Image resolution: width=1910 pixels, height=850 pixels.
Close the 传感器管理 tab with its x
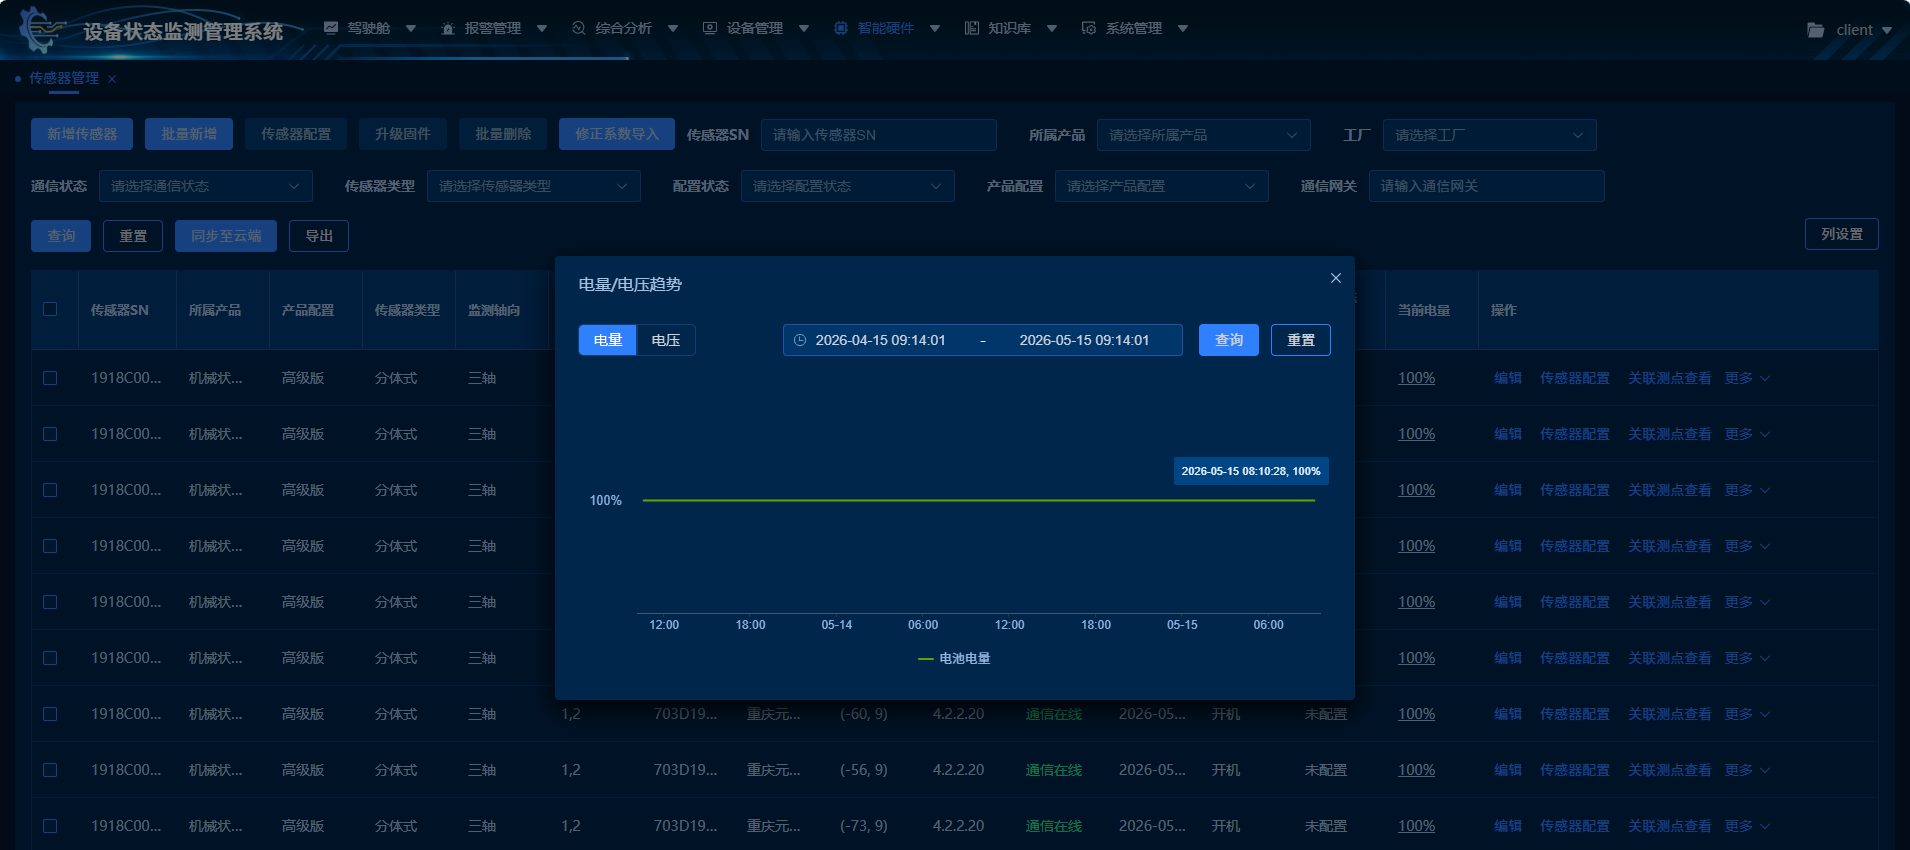(x=112, y=79)
